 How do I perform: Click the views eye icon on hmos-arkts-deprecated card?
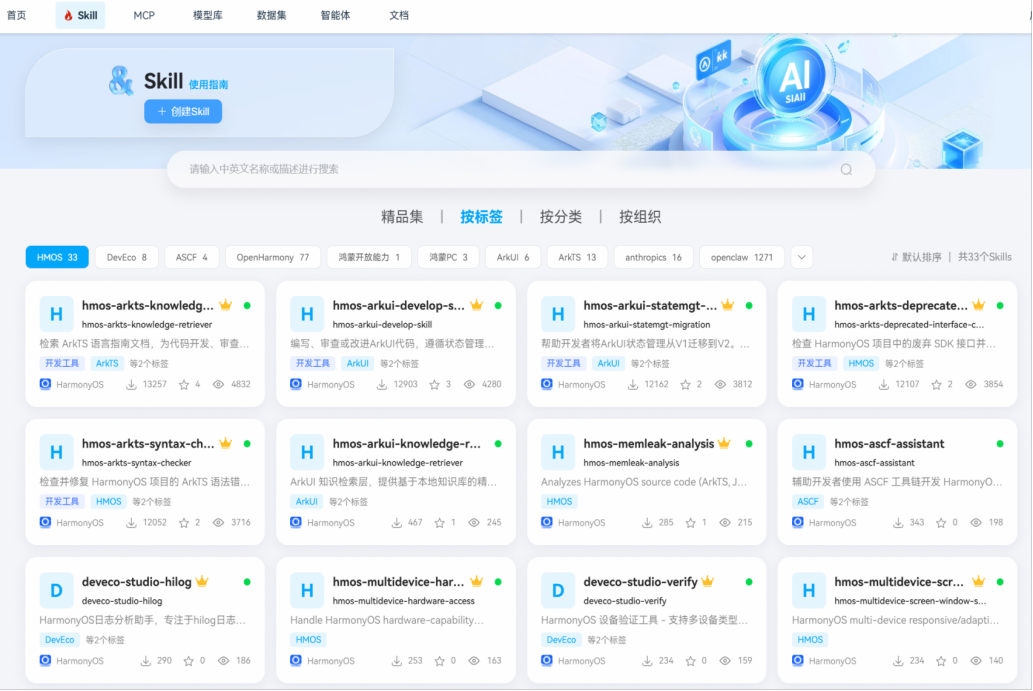click(x=970, y=385)
